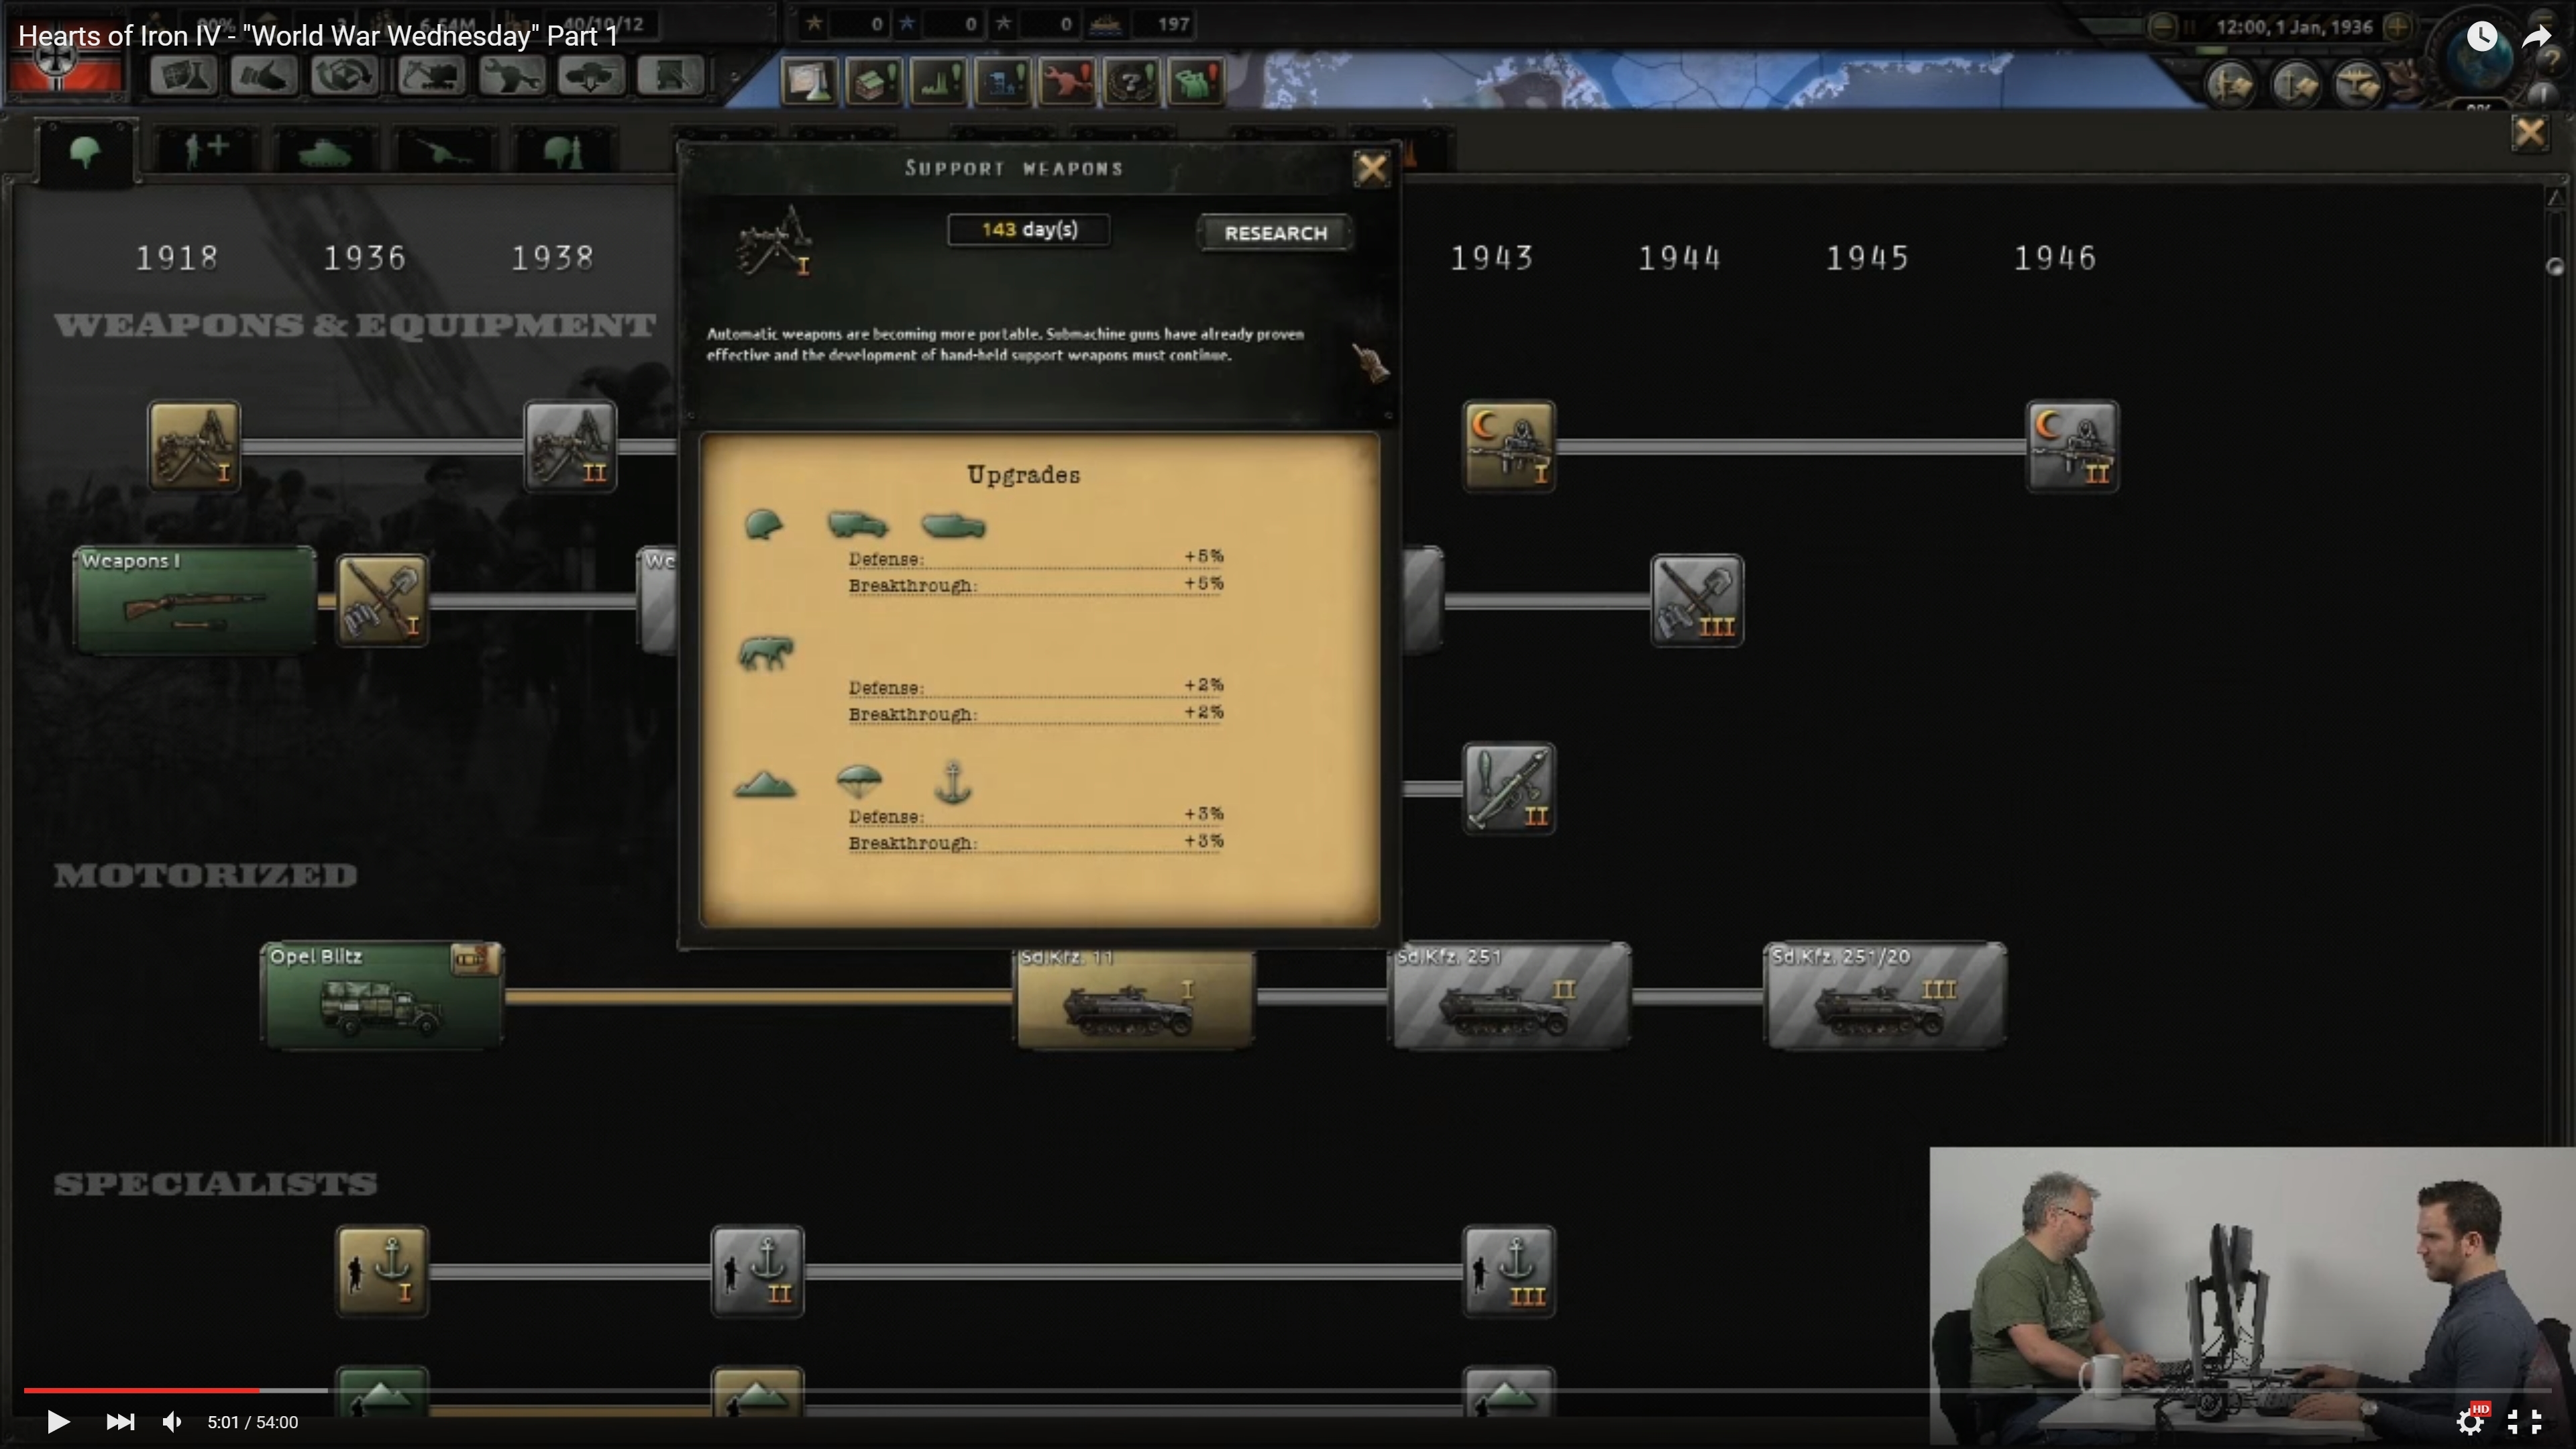Image resolution: width=2576 pixels, height=1449 pixels.
Task: Open army deployment via tank-with-arrow icon
Action: click(590, 76)
